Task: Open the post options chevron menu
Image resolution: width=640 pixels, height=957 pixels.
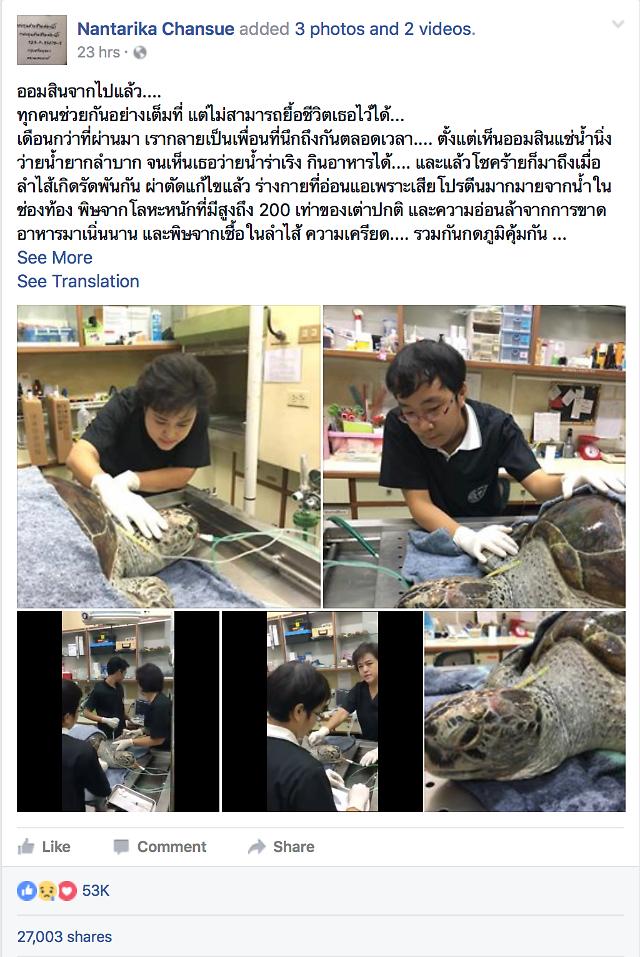Action: click(x=618, y=24)
